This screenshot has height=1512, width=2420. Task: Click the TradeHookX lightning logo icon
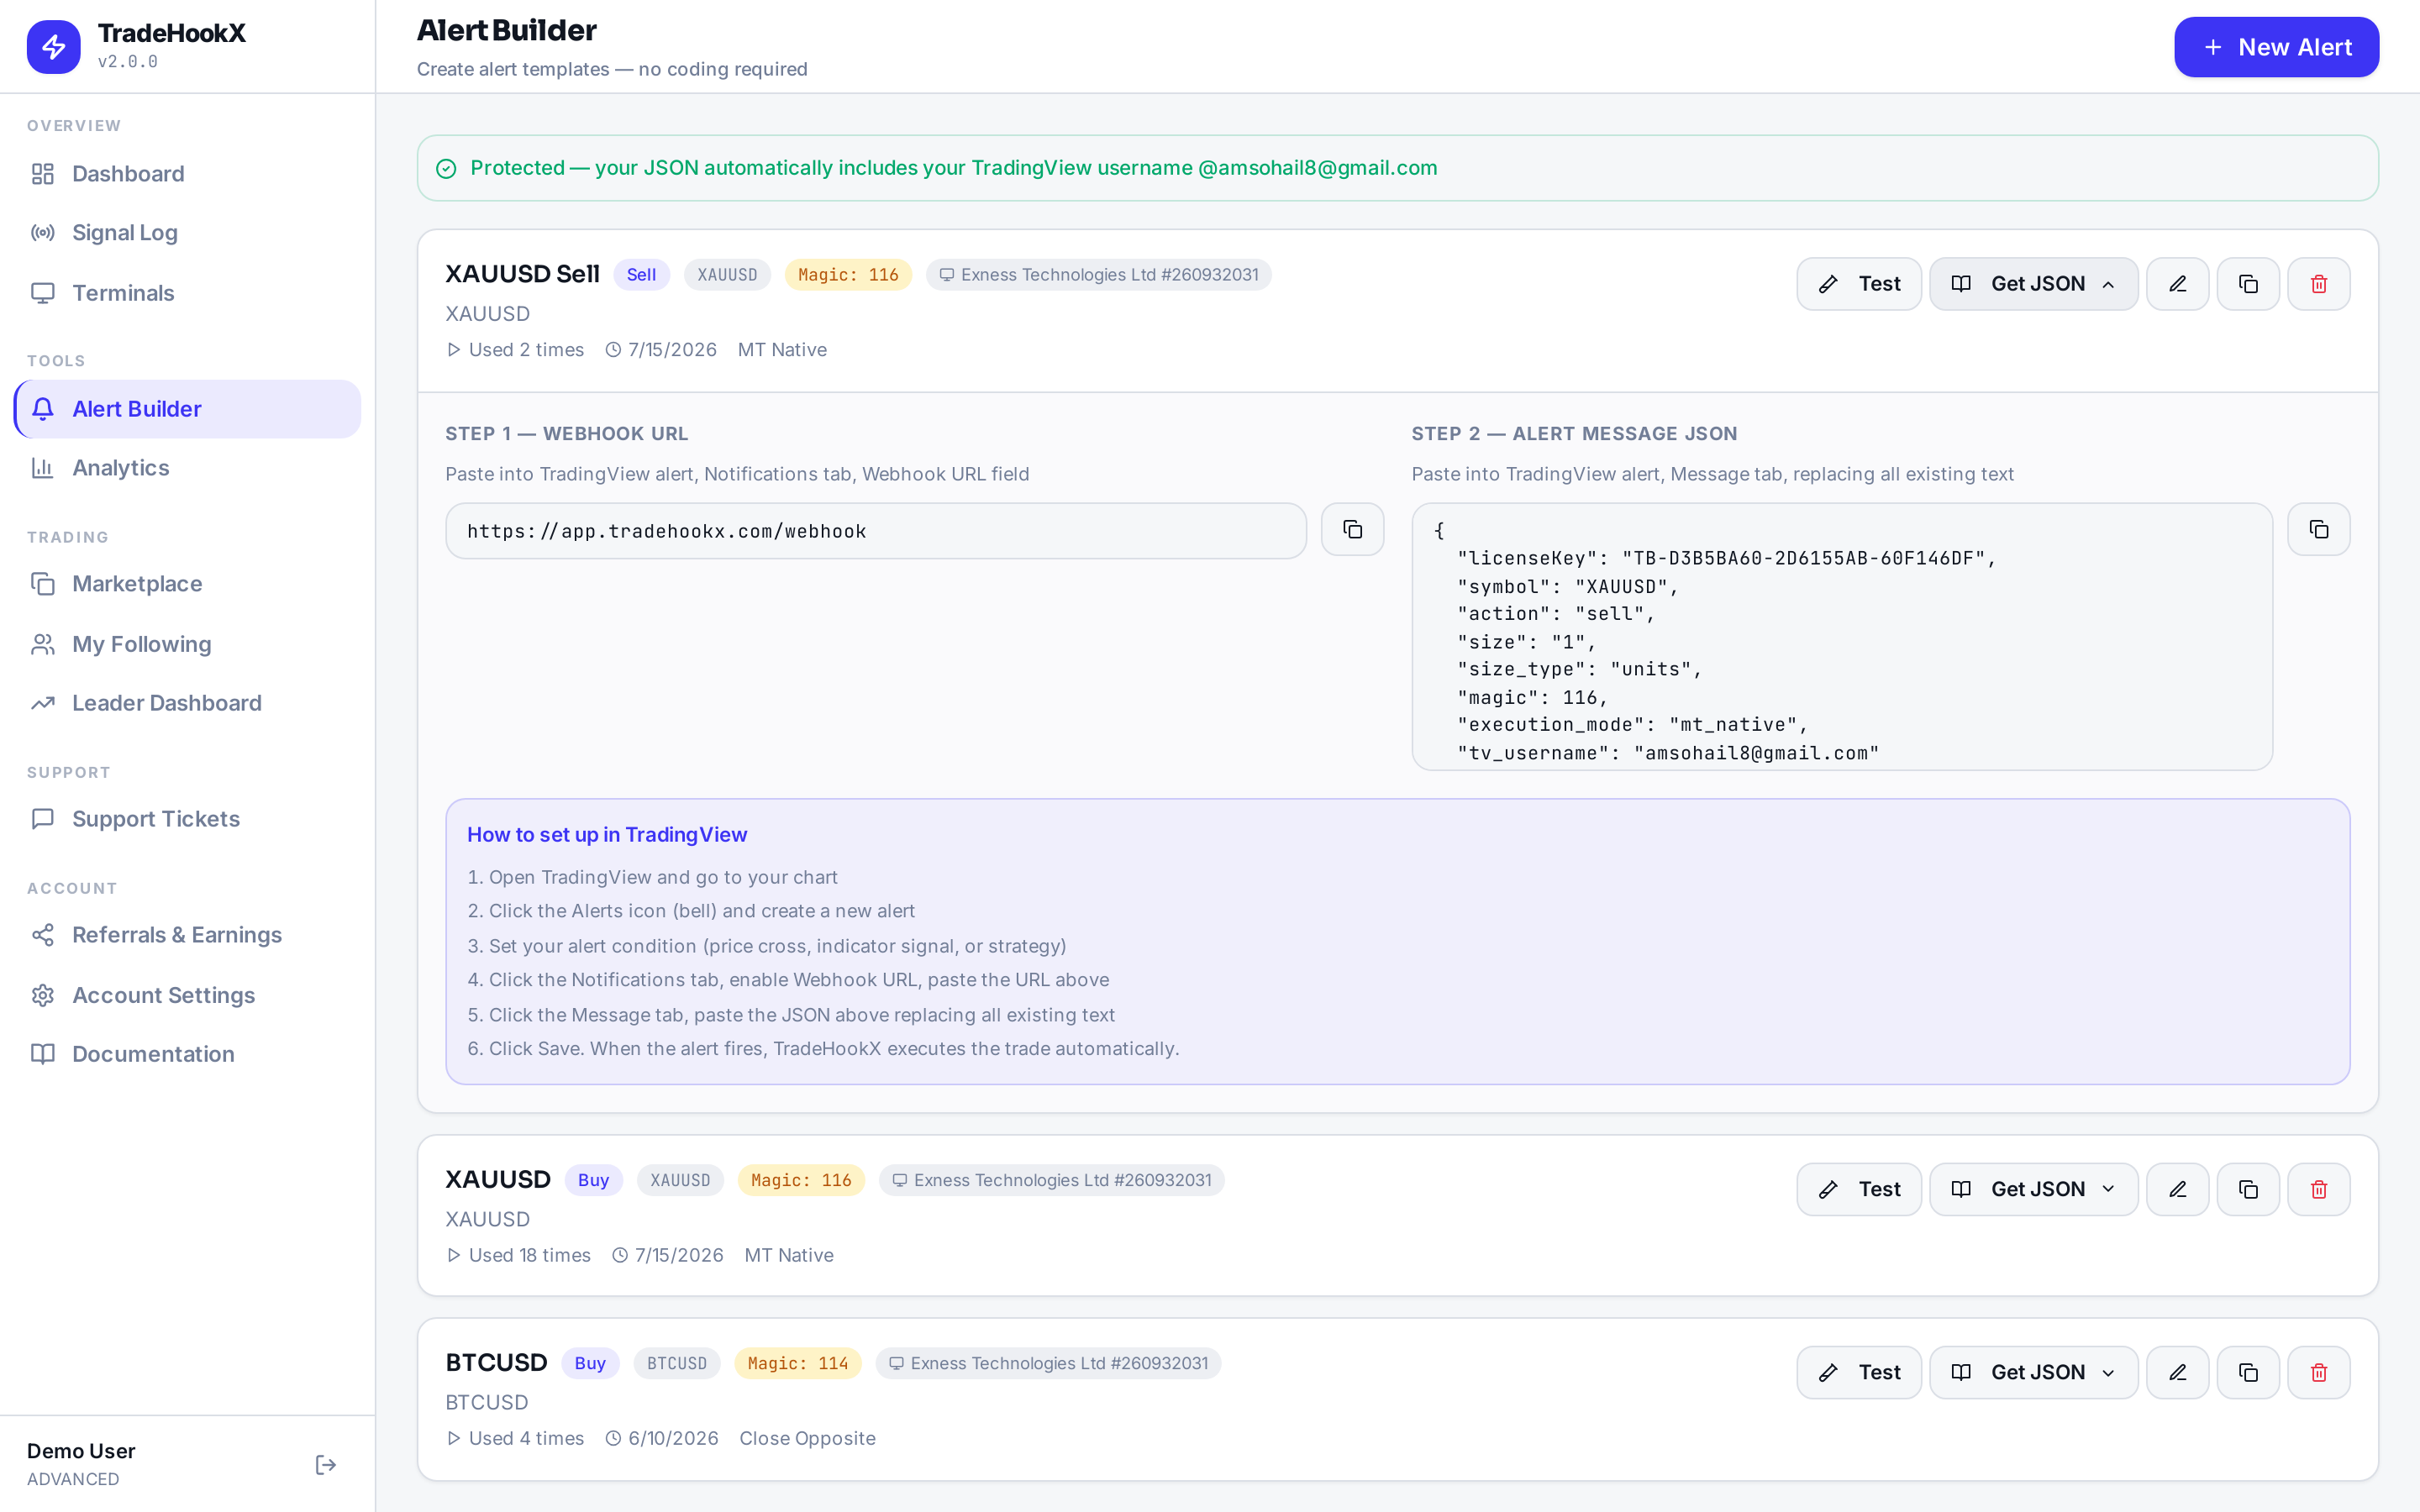pyautogui.click(x=53, y=47)
